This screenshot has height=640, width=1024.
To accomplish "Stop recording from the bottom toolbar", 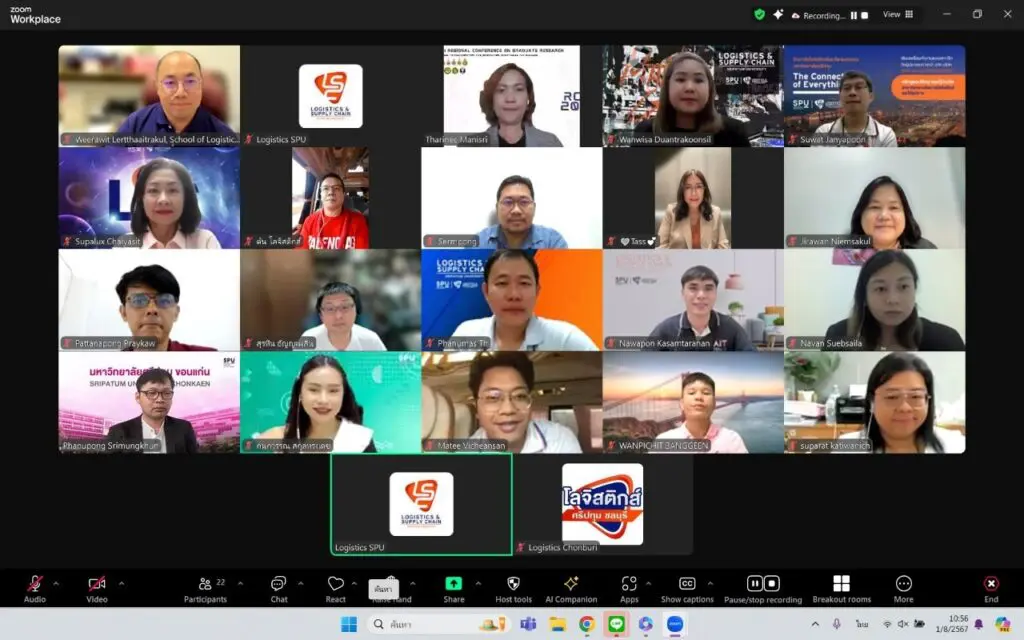I will point(771,583).
